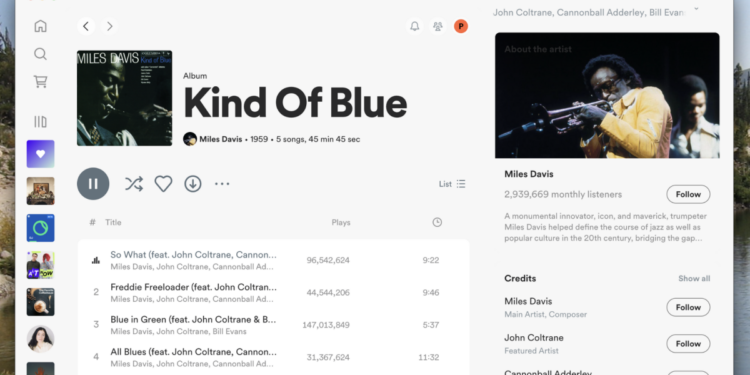Screen dimensions: 750x375
Task: Open the friends activity icon
Action: click(438, 26)
